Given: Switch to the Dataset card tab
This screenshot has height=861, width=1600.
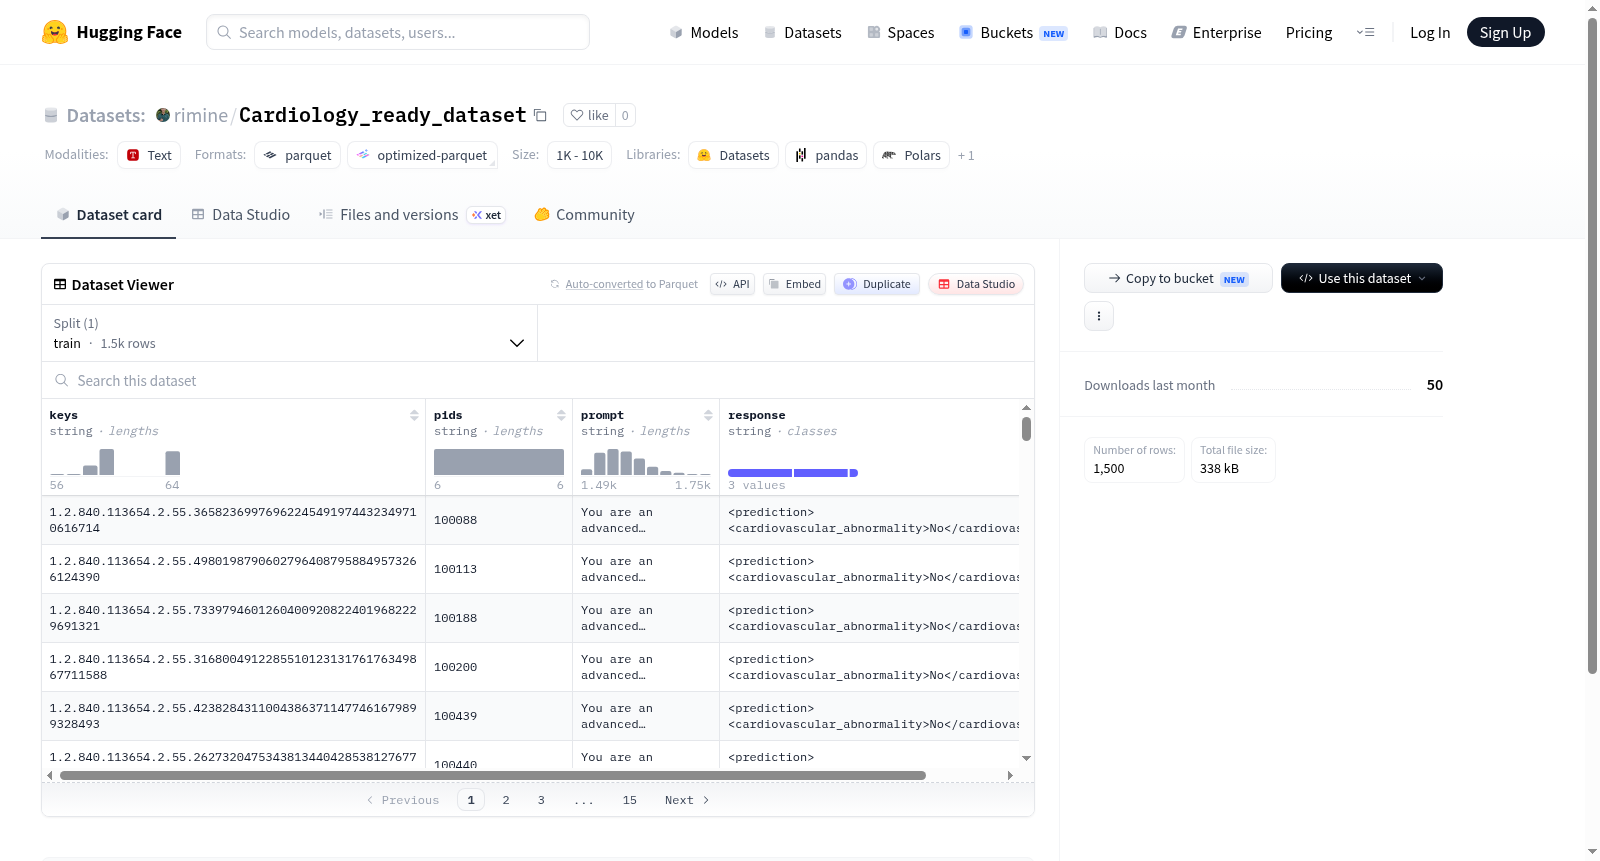Looking at the screenshot, I should pyautogui.click(x=108, y=214).
